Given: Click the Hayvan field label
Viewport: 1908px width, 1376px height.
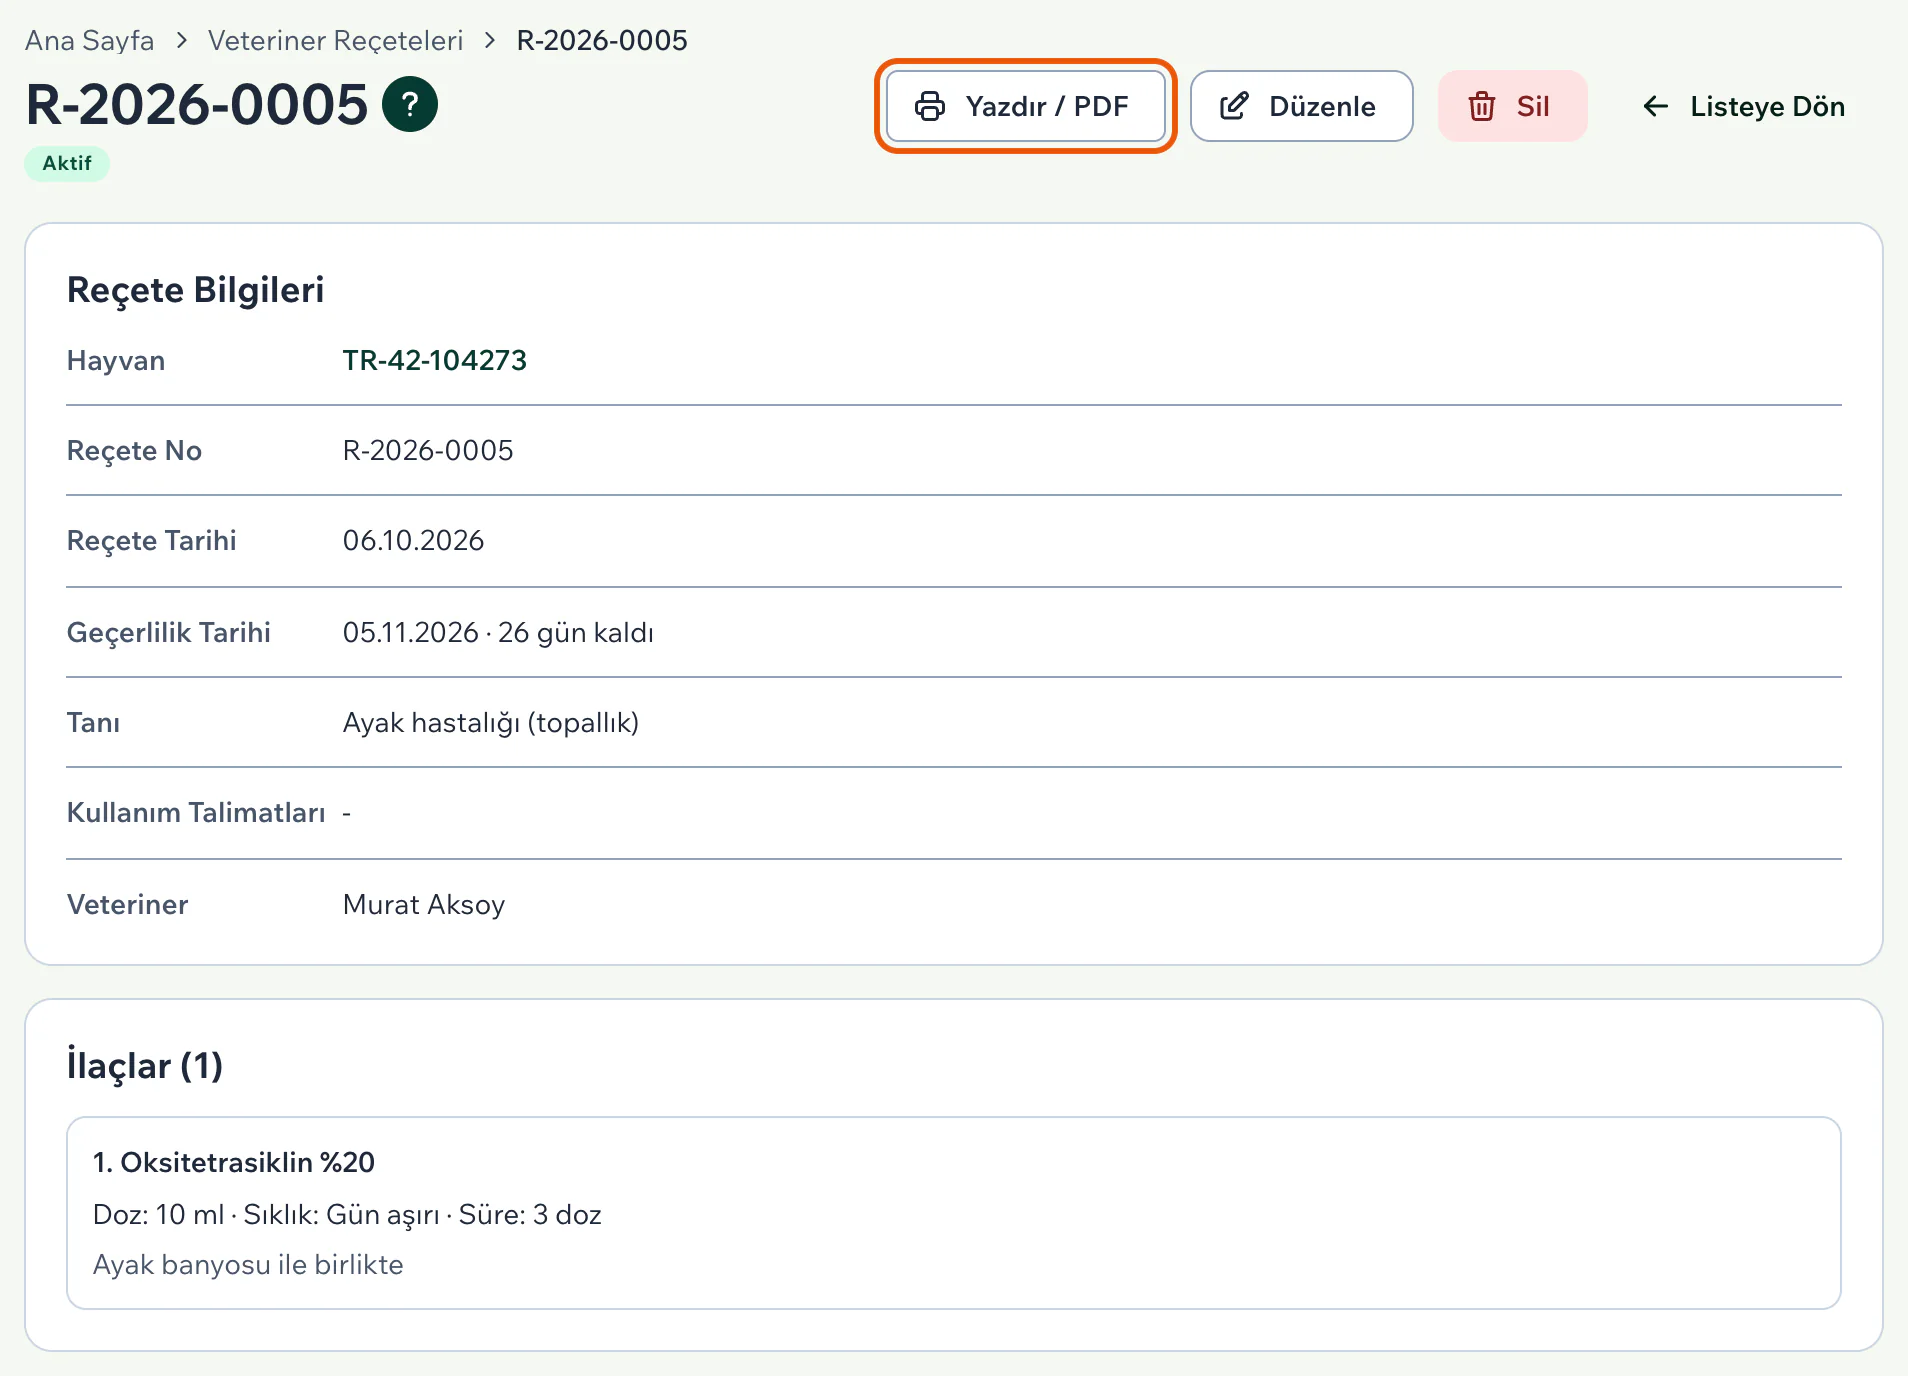Looking at the screenshot, I should tap(116, 360).
